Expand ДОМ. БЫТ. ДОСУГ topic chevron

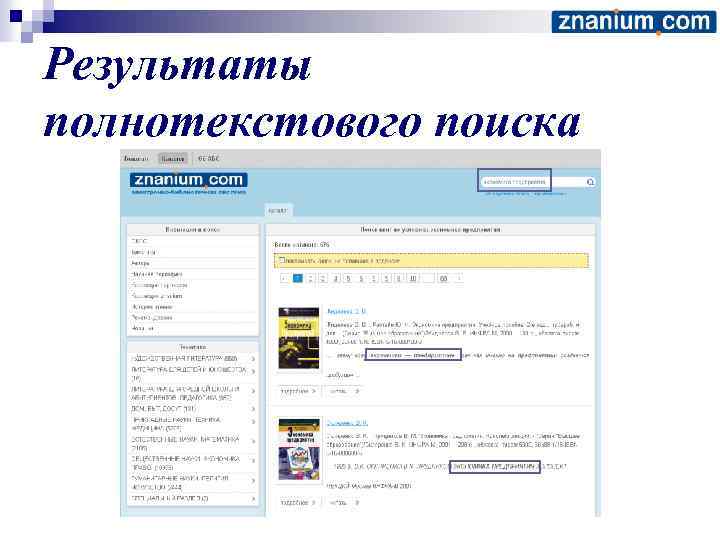click(253, 409)
